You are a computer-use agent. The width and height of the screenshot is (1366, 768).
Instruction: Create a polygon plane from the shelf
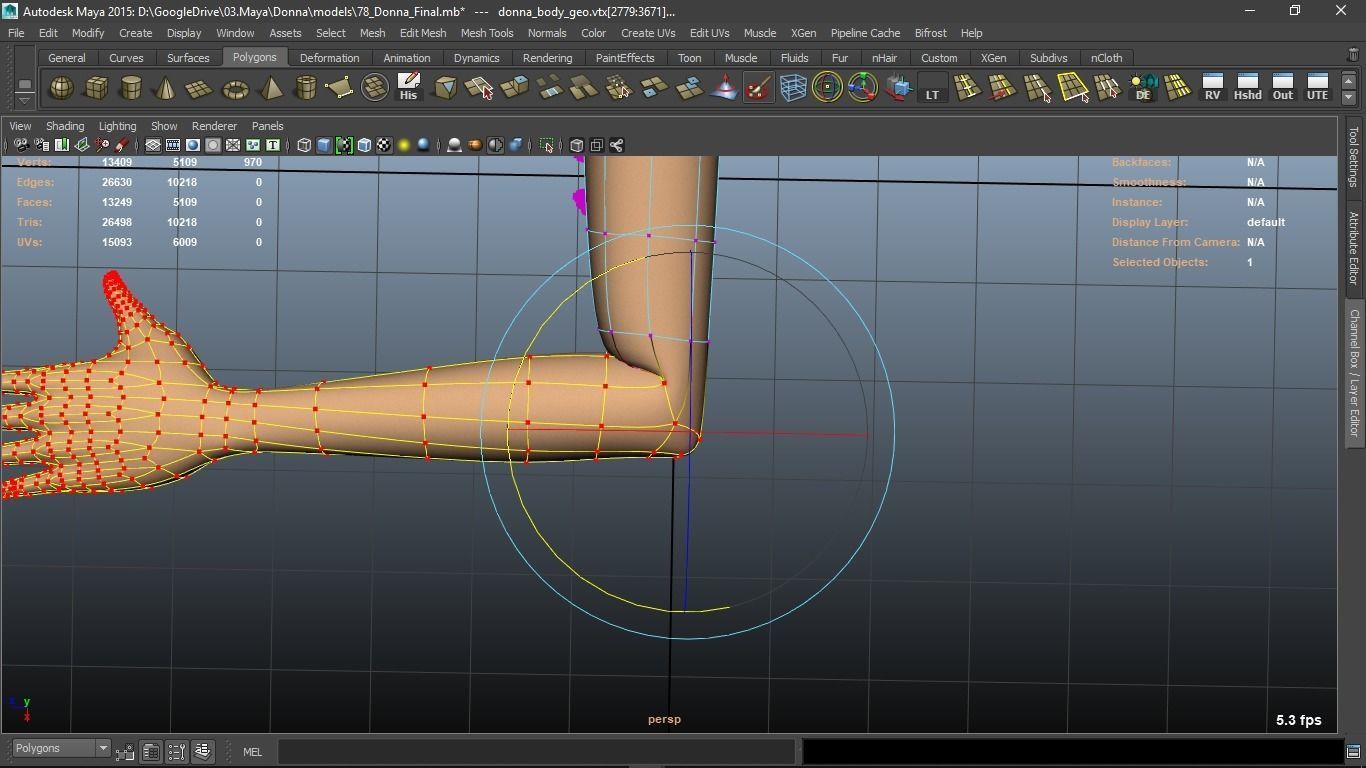200,88
